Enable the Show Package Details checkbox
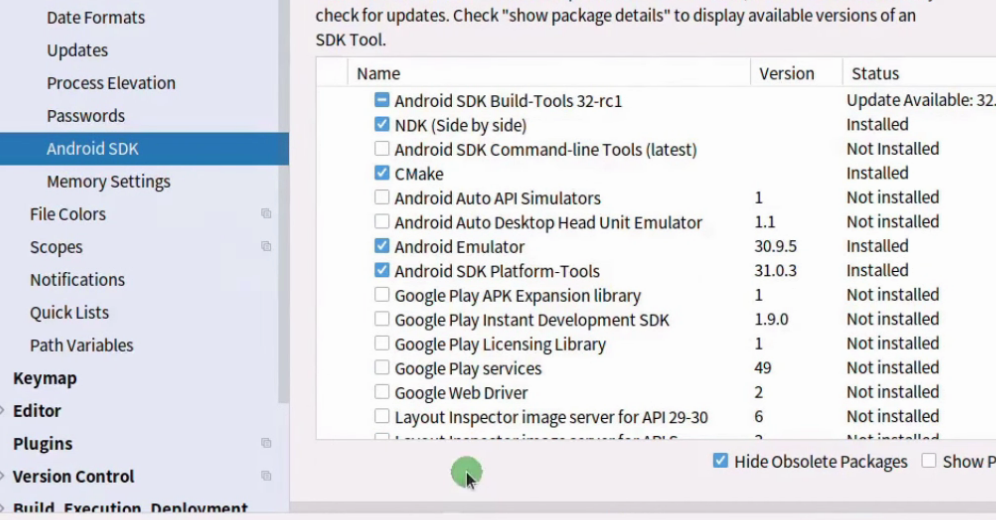This screenshot has width=996, height=520. (x=929, y=461)
